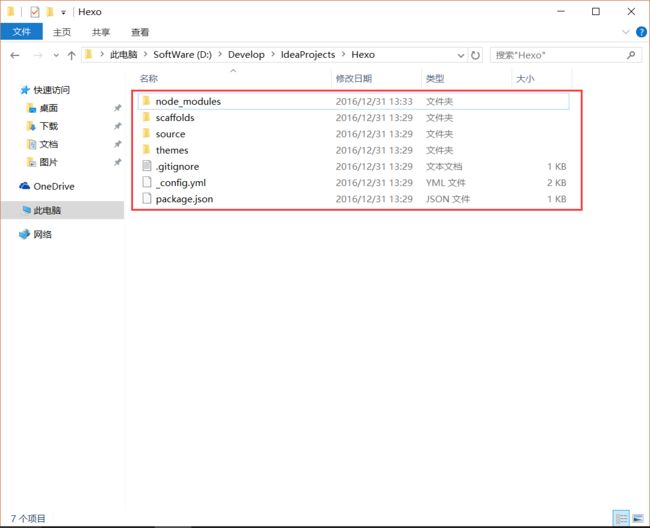Viewport: 650px width, 528px height.
Task: Select Hexo in the address path
Action: point(363,55)
